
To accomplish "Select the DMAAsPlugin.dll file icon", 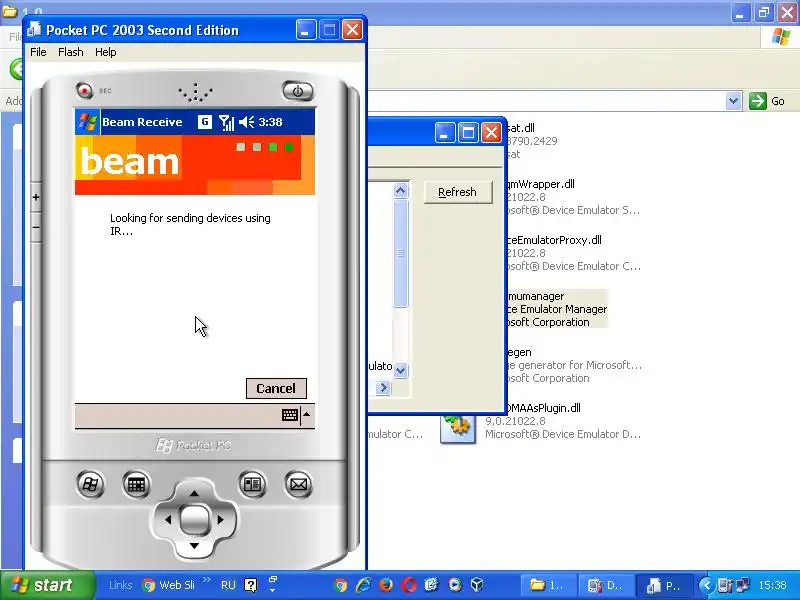I will 458,429.
